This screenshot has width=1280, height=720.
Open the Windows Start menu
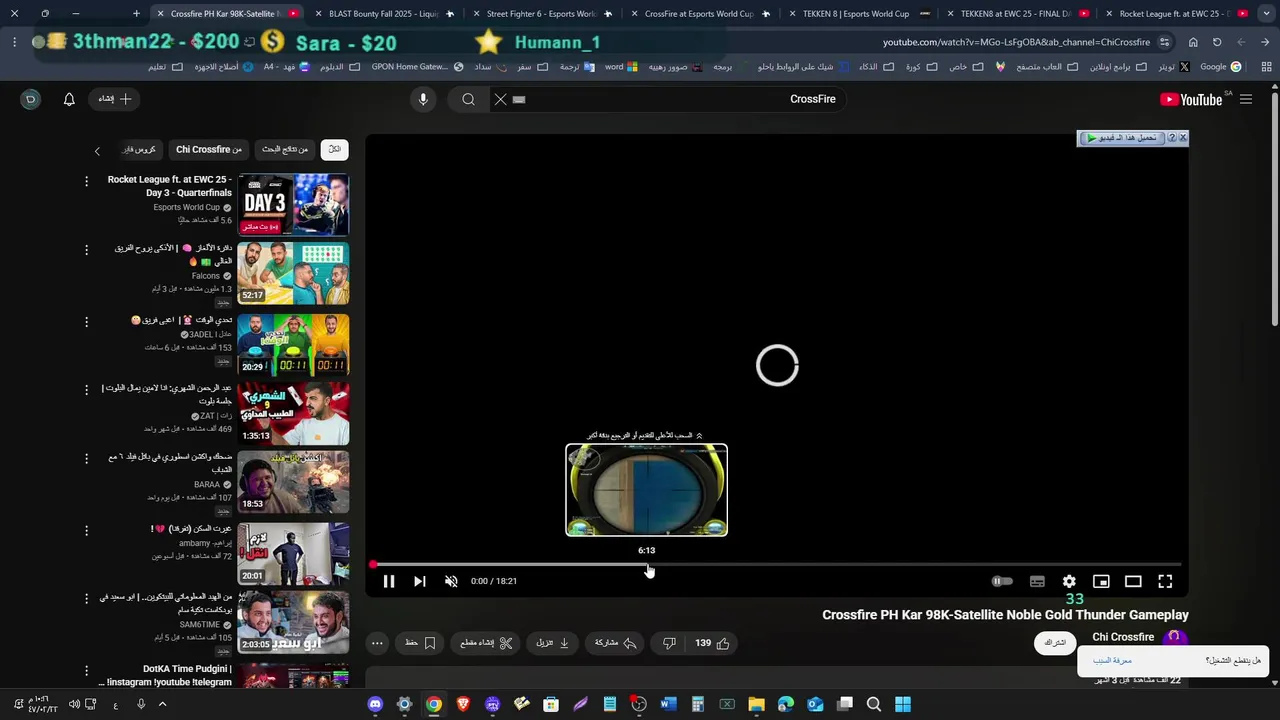tap(903, 704)
